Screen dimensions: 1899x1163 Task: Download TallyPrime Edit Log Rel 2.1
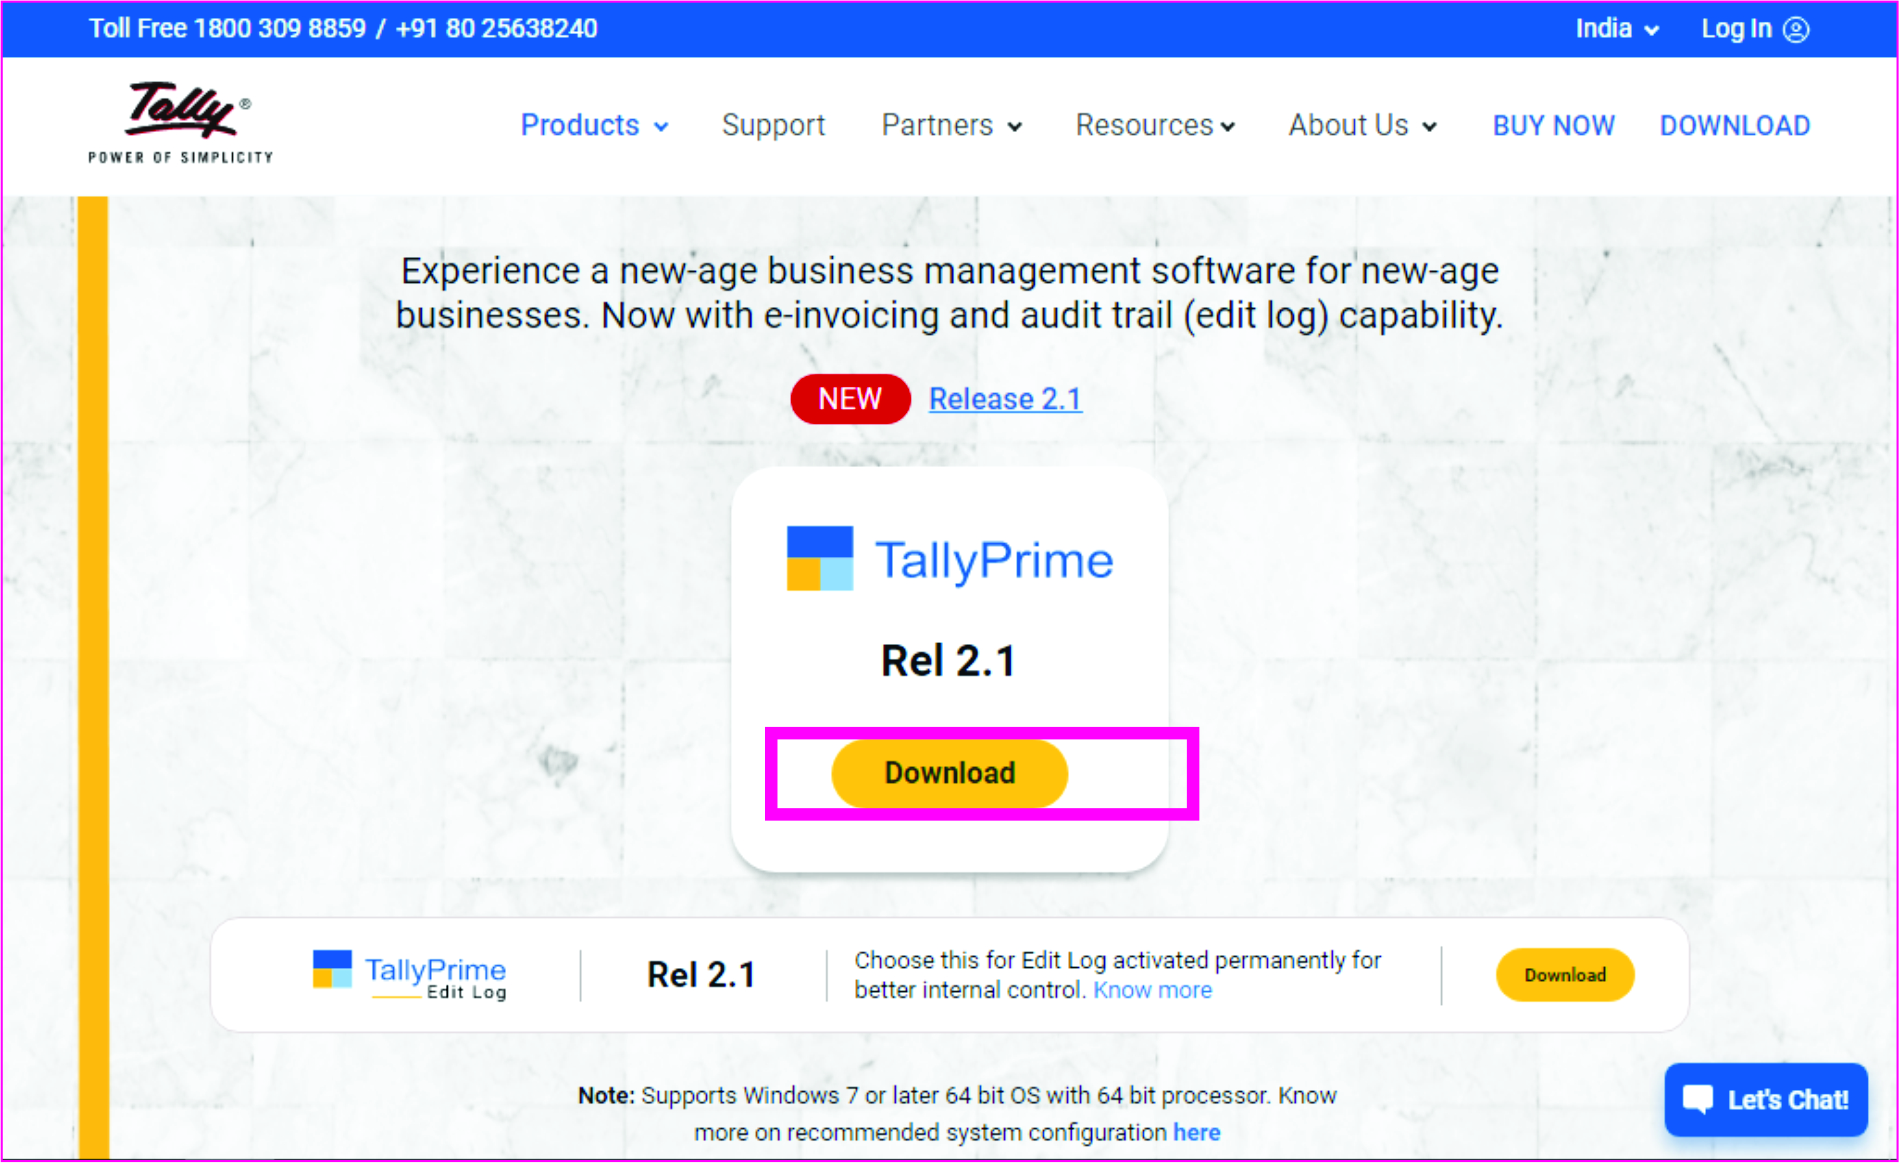point(1565,975)
